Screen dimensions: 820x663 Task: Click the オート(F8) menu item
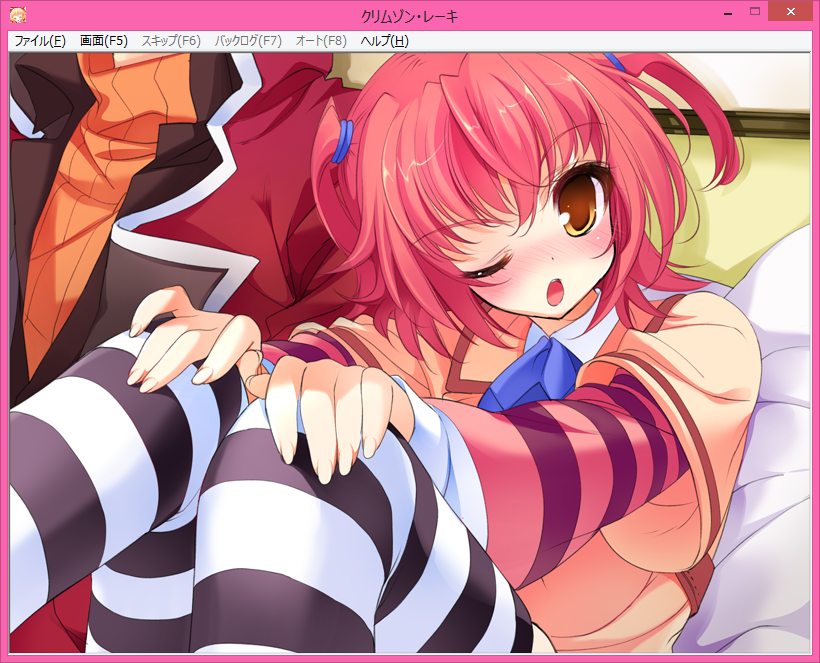click(x=321, y=41)
